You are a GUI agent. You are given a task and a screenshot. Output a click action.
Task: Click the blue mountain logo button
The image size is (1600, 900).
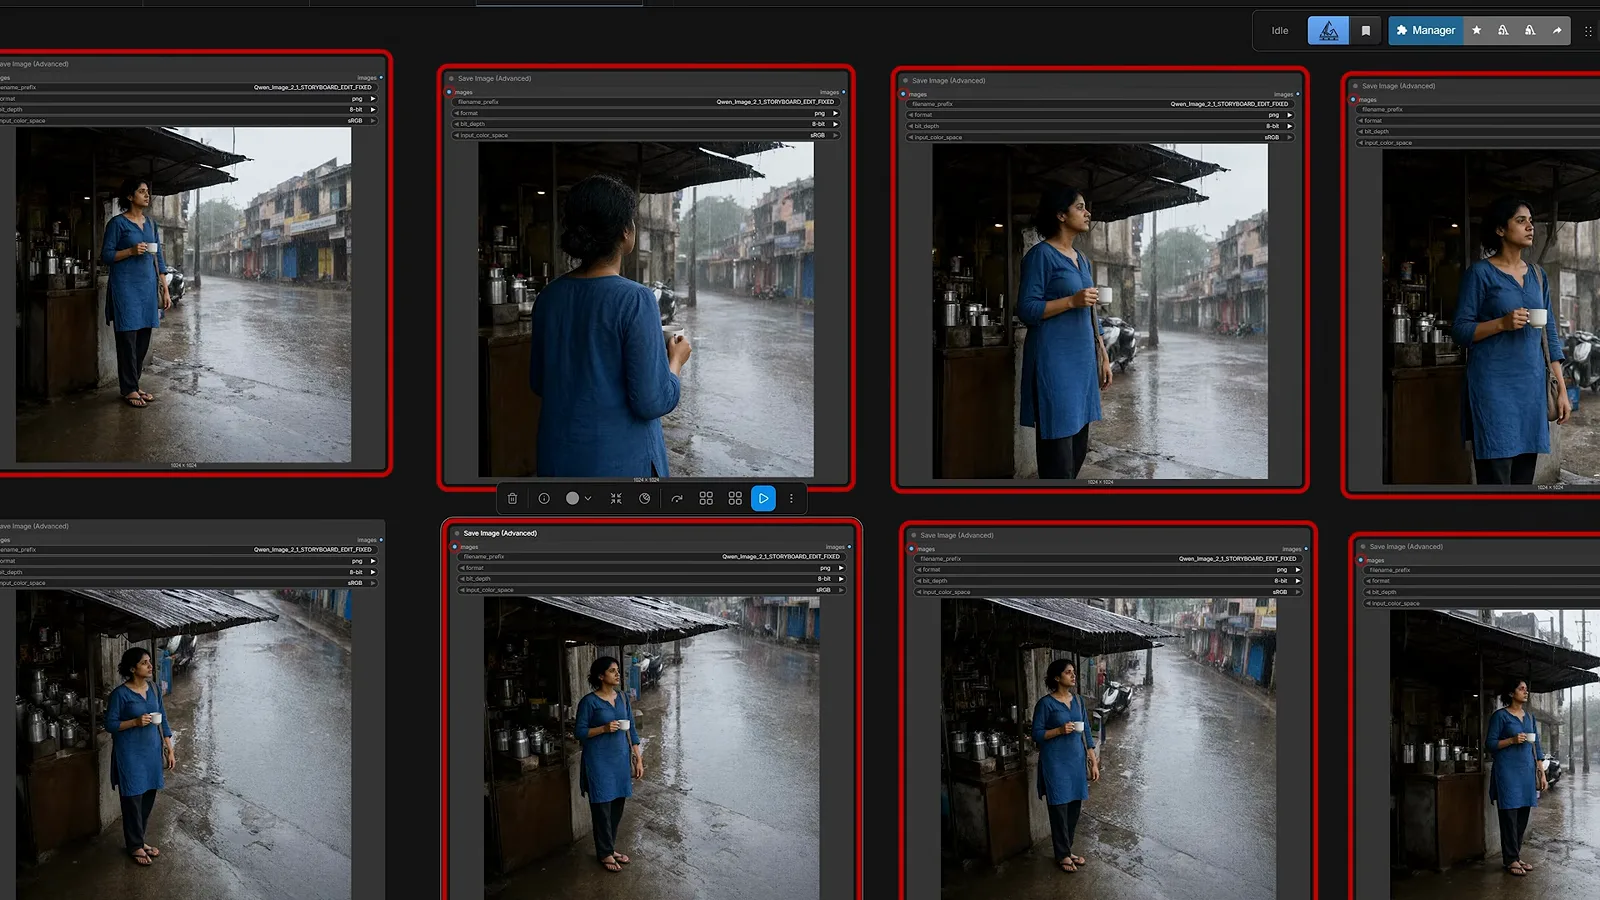click(1328, 31)
